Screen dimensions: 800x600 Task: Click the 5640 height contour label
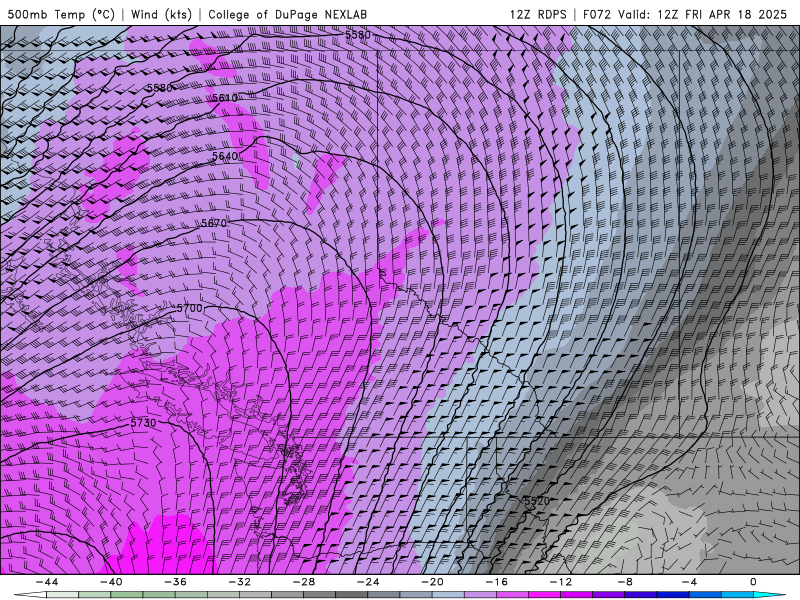[x=224, y=156]
